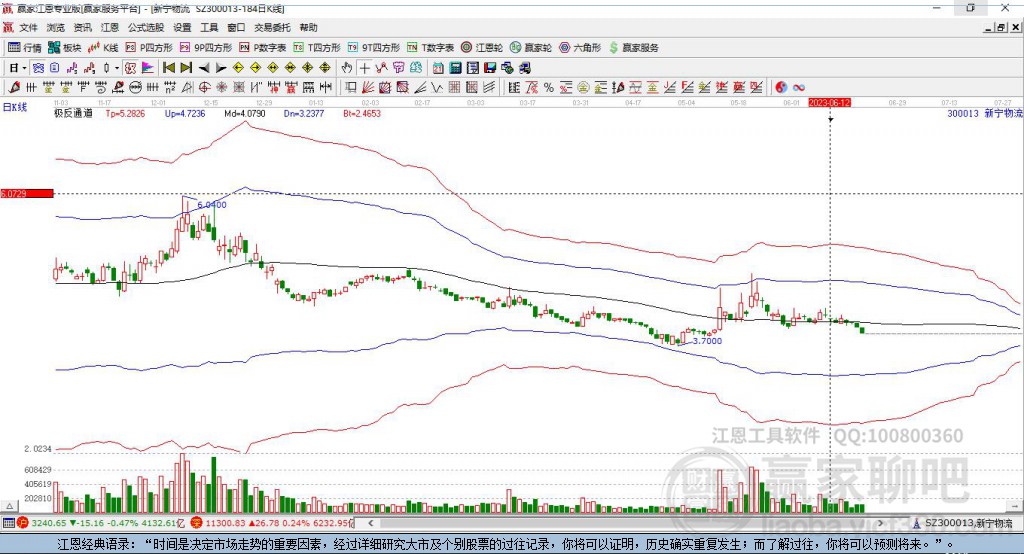This screenshot has width=1024, height=554.
Task: Jump to last bar icon
Action: tap(186, 68)
